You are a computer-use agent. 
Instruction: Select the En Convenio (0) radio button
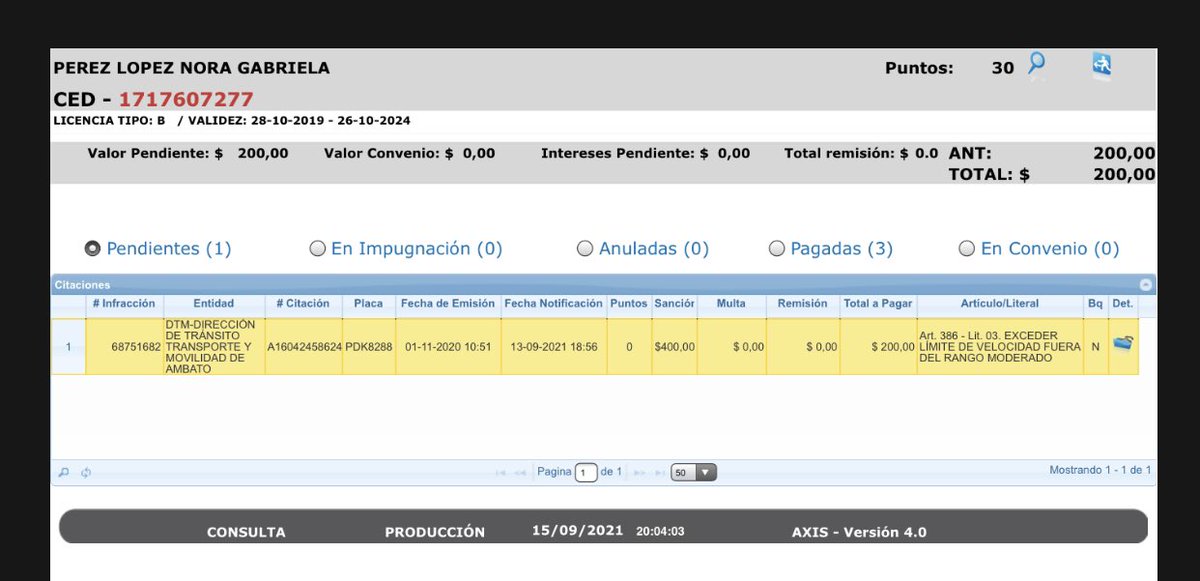click(x=967, y=248)
